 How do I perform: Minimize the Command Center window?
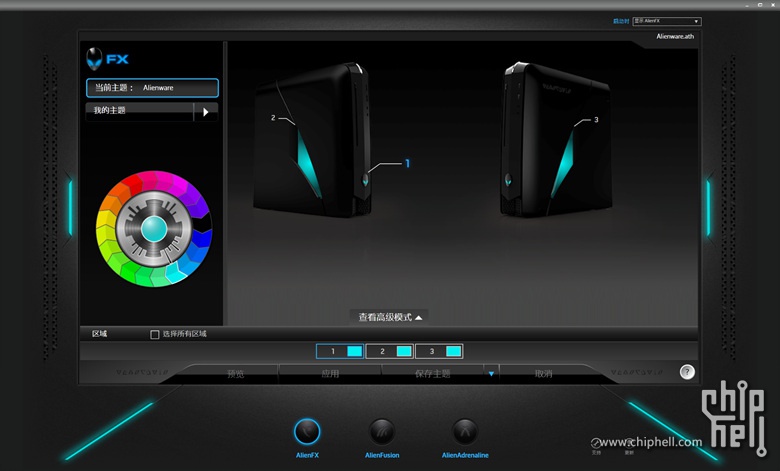(x=748, y=4)
